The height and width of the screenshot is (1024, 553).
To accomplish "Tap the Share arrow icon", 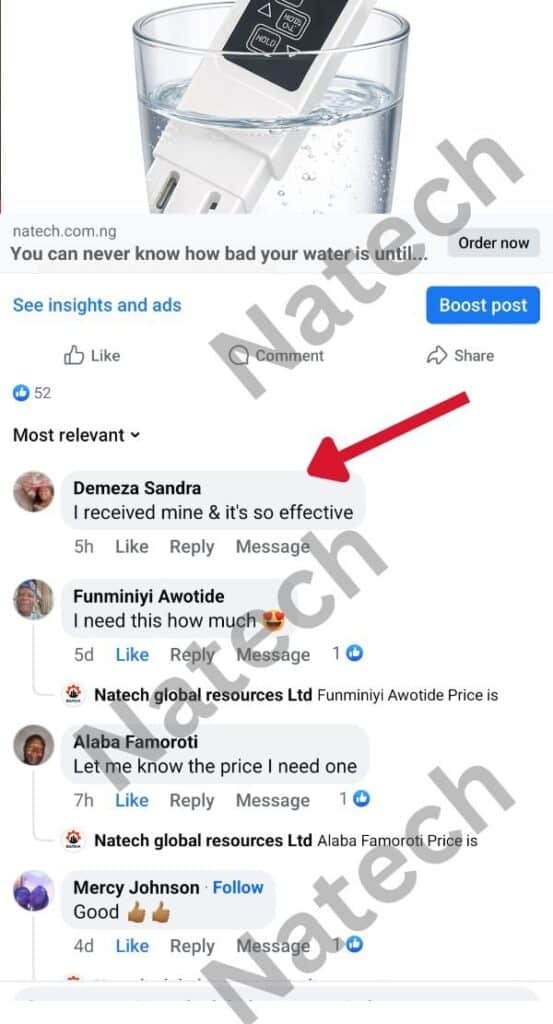I will tap(436, 355).
